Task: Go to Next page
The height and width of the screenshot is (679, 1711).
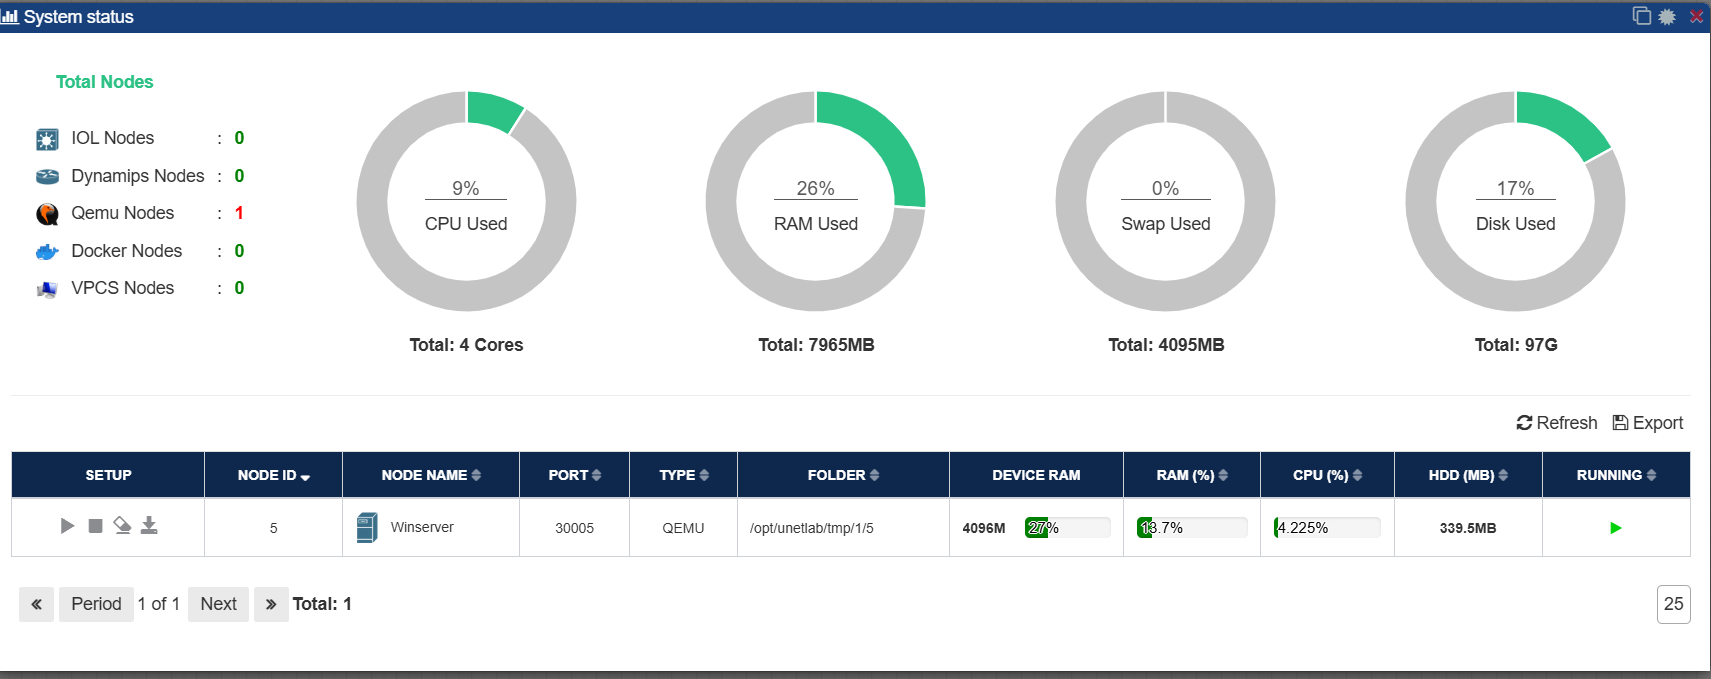Action: 218,604
